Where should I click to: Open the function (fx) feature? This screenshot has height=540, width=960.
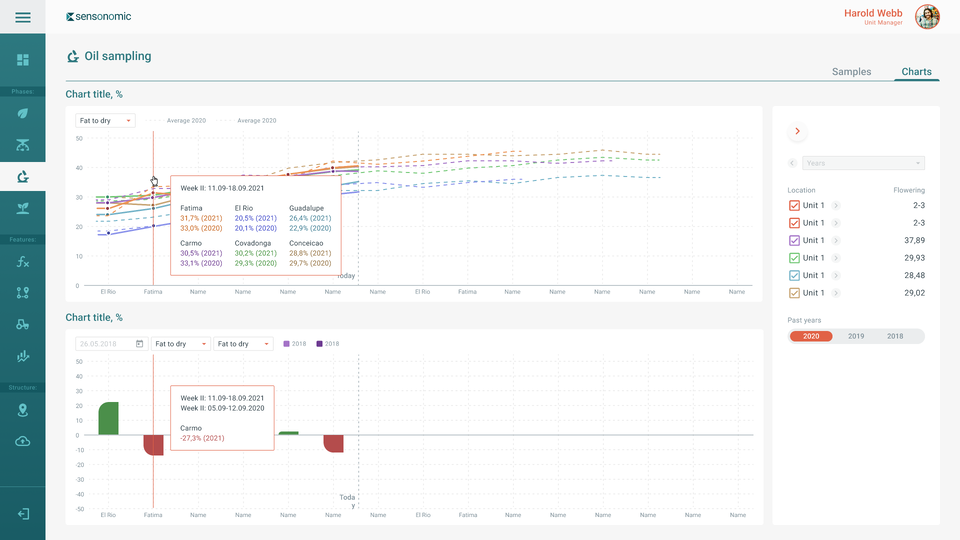click(x=22, y=262)
